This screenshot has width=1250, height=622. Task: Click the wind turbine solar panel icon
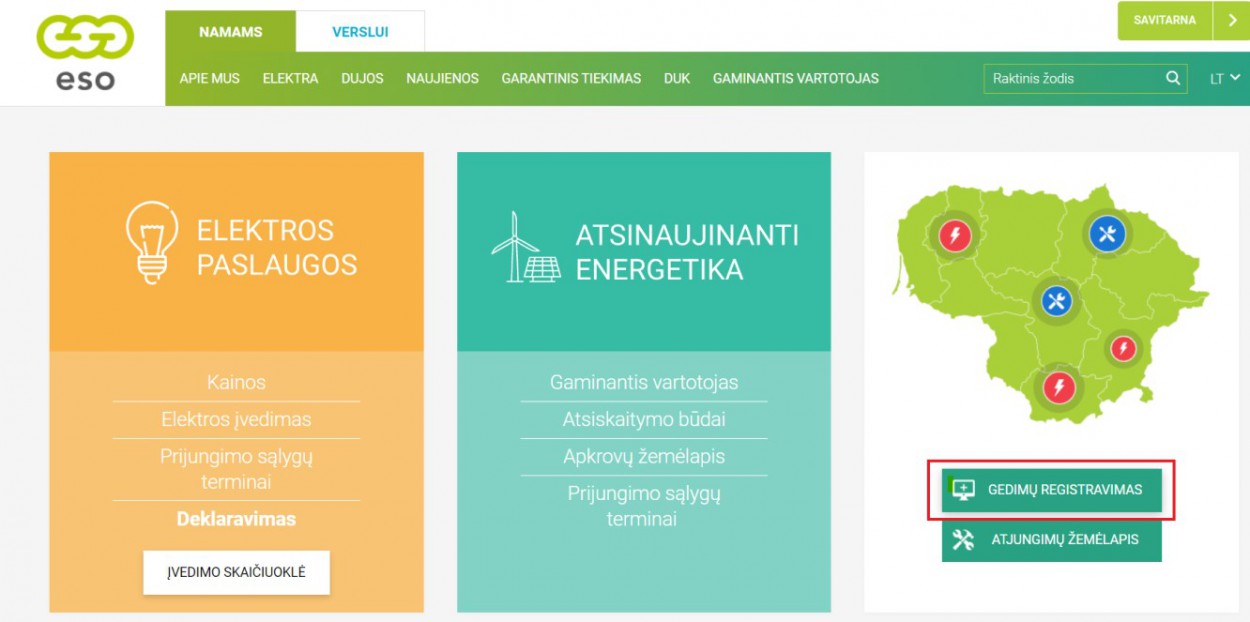(x=526, y=248)
